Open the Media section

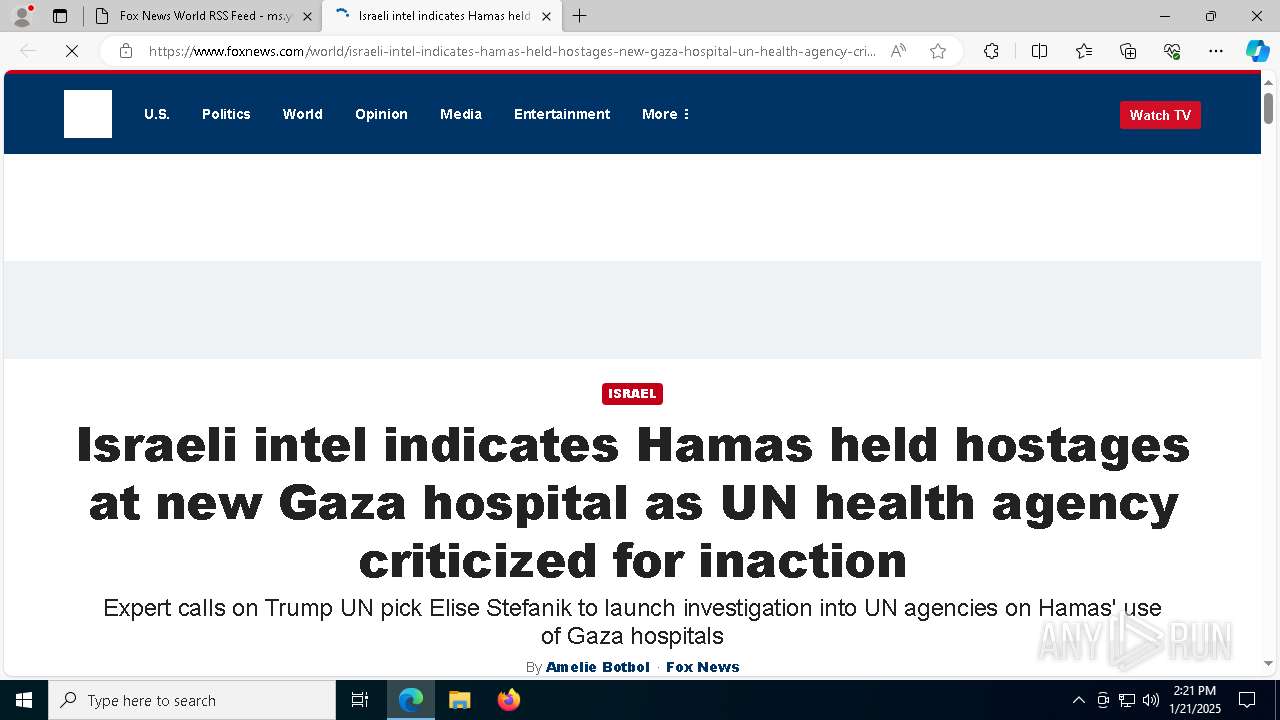(461, 114)
